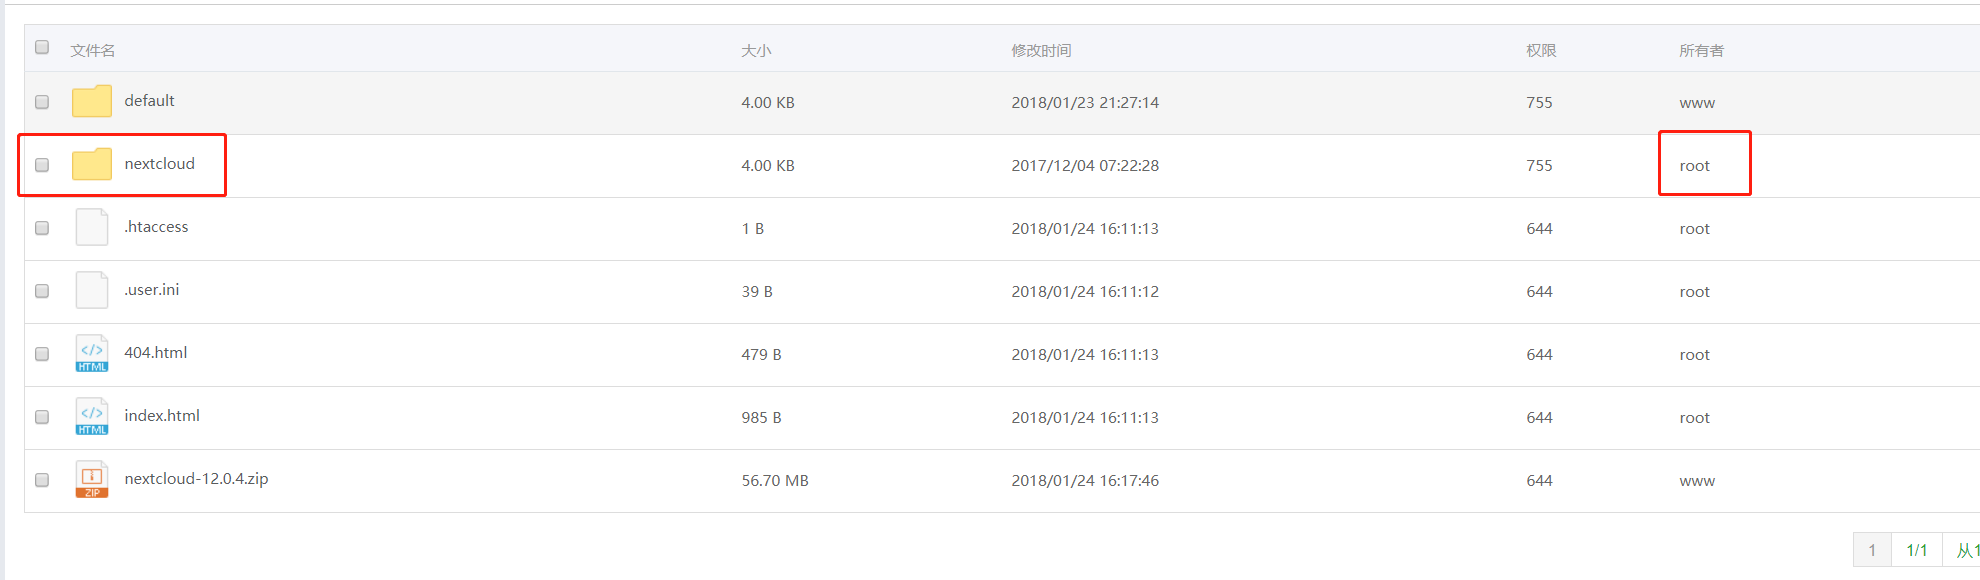
Task: Click the 修改时间 column header
Action: tap(1041, 50)
